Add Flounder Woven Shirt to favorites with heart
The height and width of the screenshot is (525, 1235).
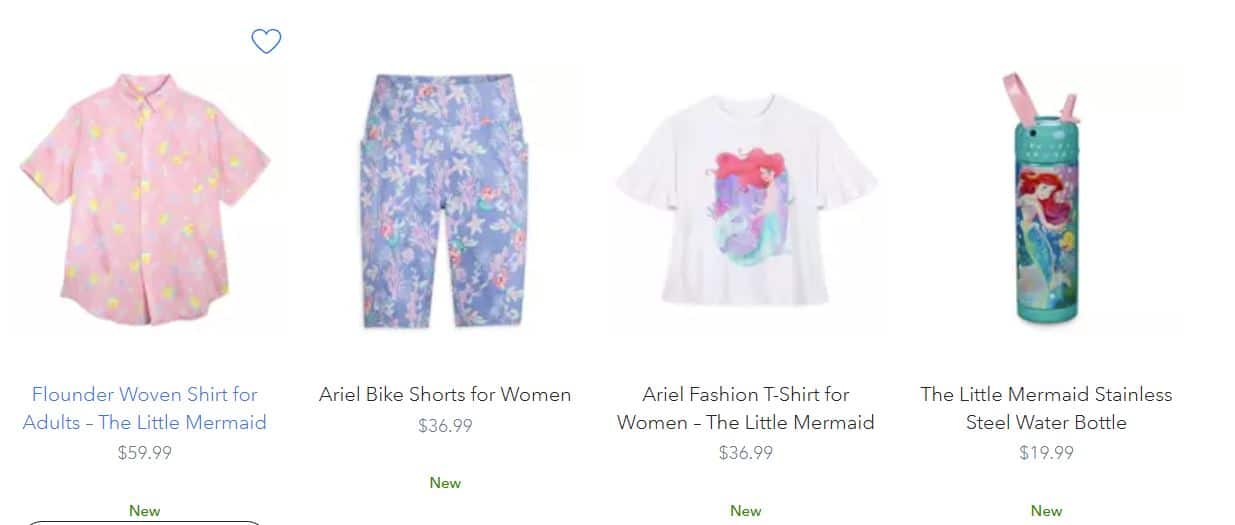(x=266, y=41)
